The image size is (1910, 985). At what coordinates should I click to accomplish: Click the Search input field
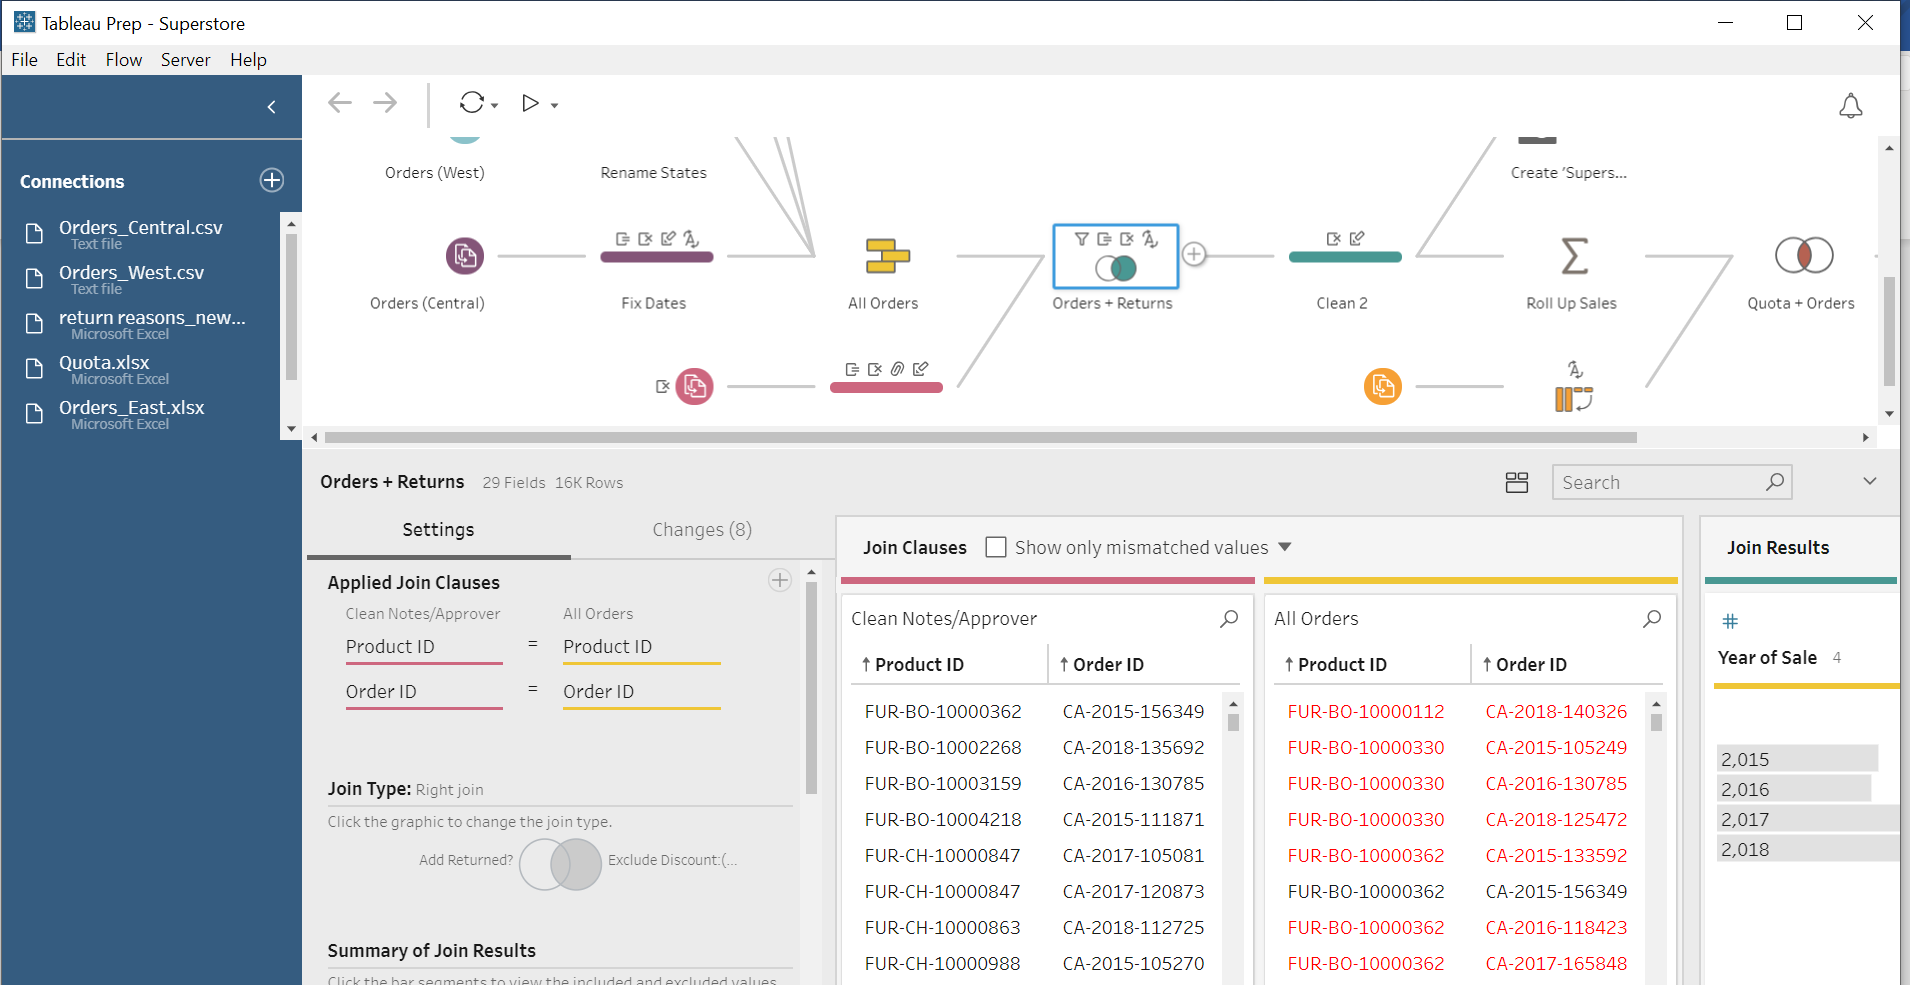(x=1658, y=483)
